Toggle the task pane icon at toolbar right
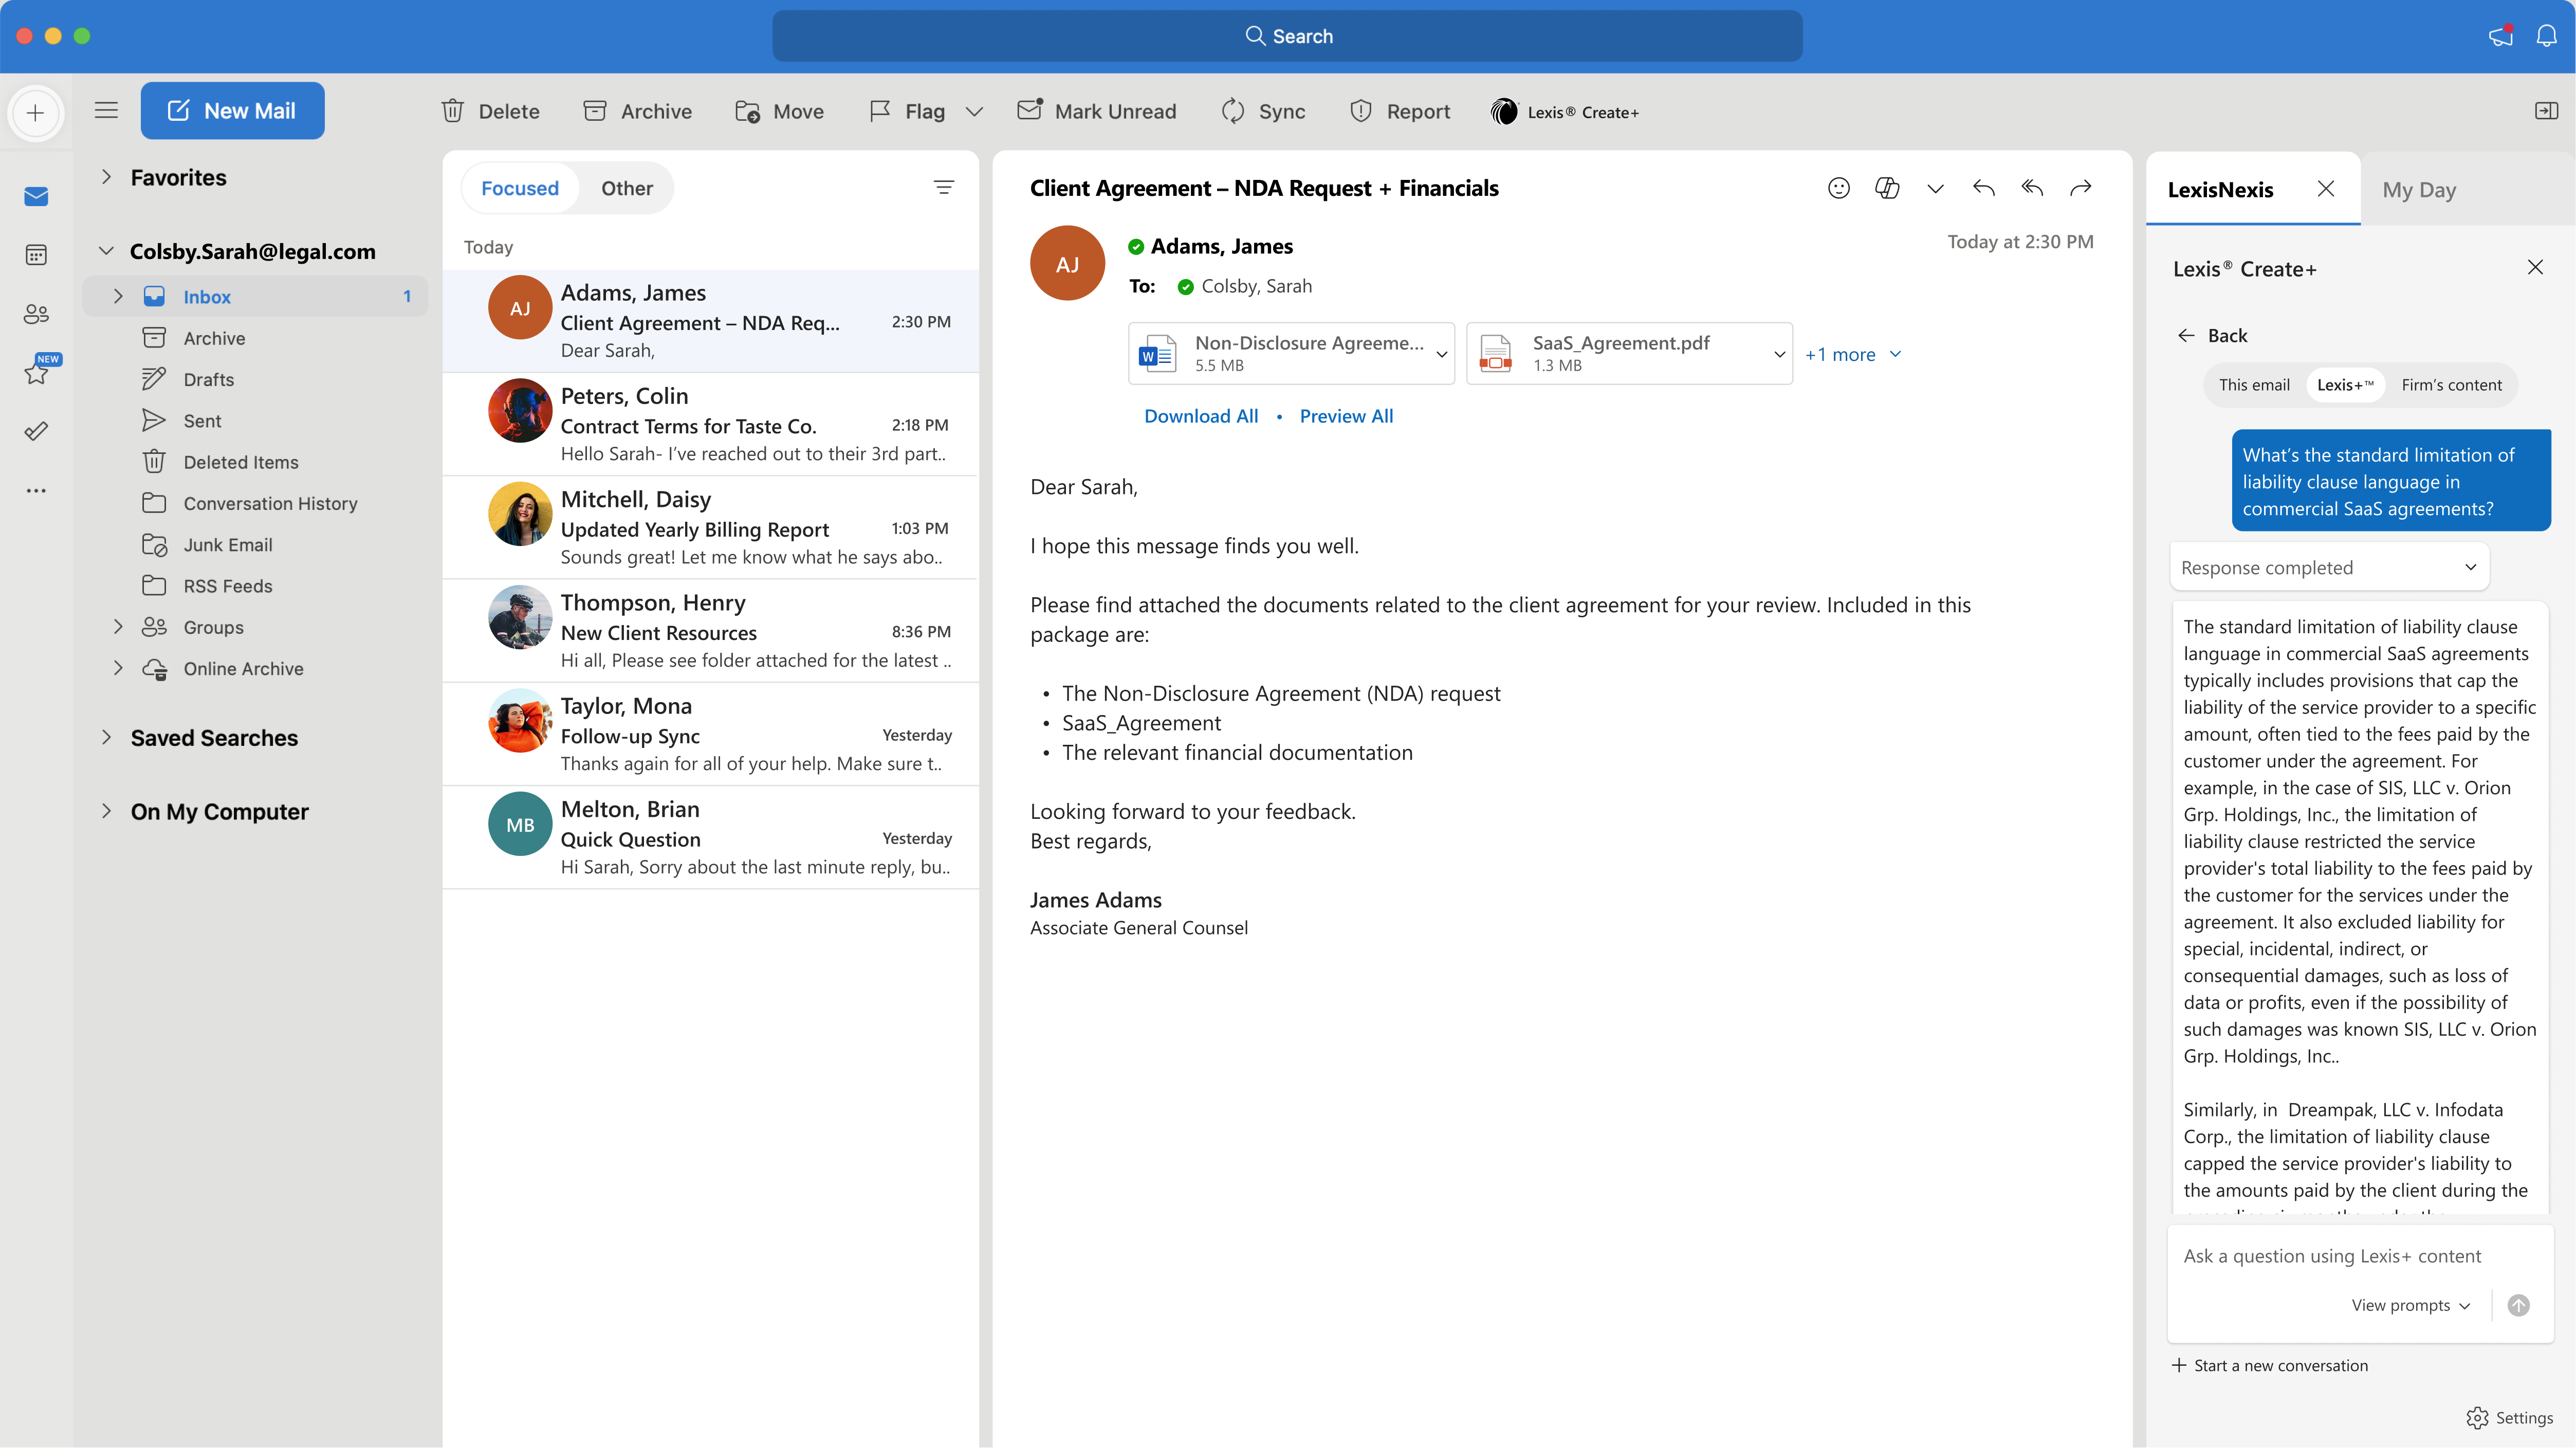 click(2546, 111)
